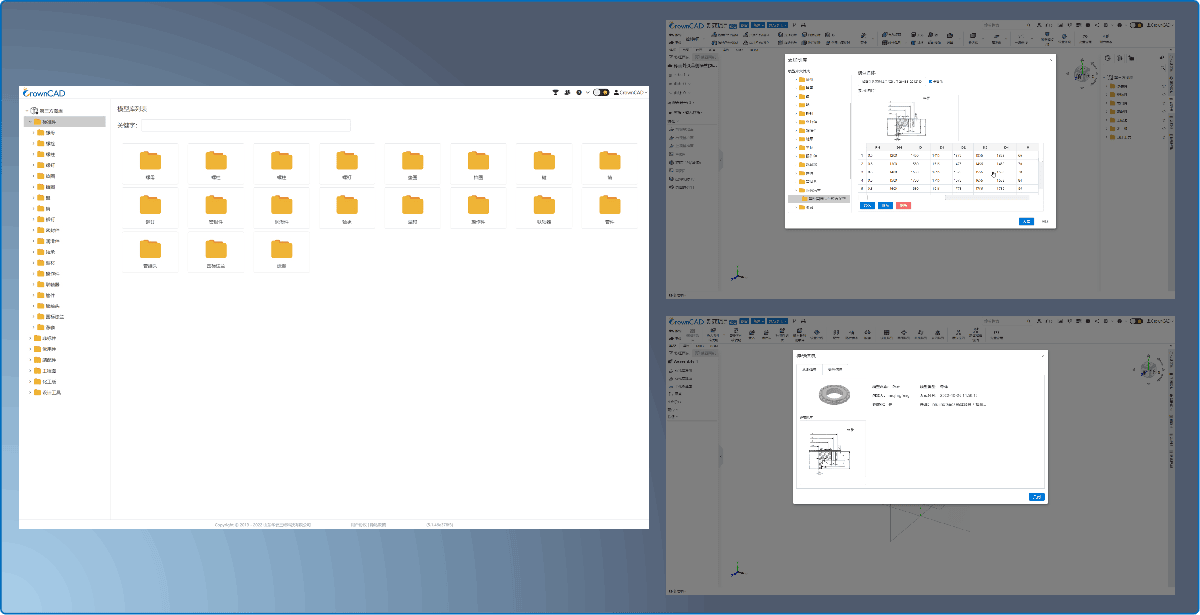This screenshot has height=615, width=1200.
Task: Collapse the root node of the library tree
Action: (27, 110)
